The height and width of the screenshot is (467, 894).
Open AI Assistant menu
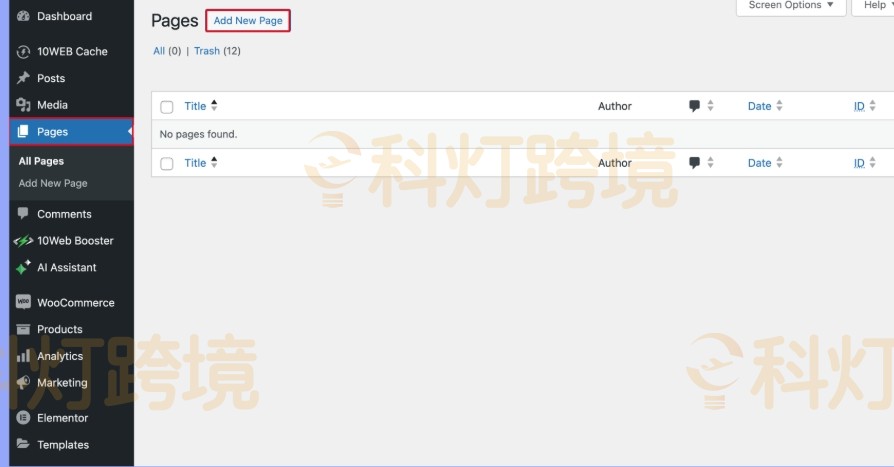pyautogui.click(x=71, y=267)
